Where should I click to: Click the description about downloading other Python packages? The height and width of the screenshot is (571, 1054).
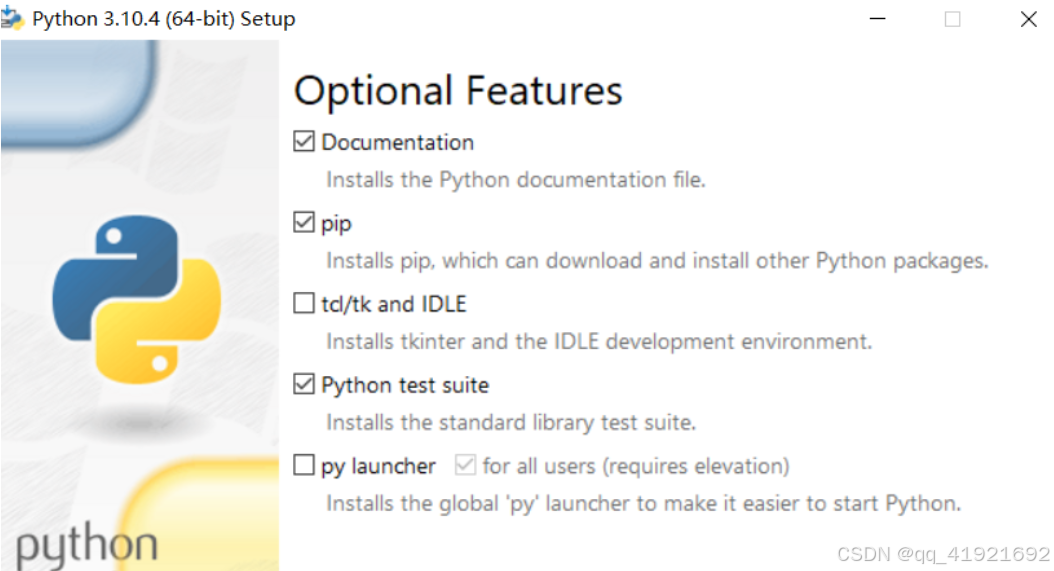657,261
